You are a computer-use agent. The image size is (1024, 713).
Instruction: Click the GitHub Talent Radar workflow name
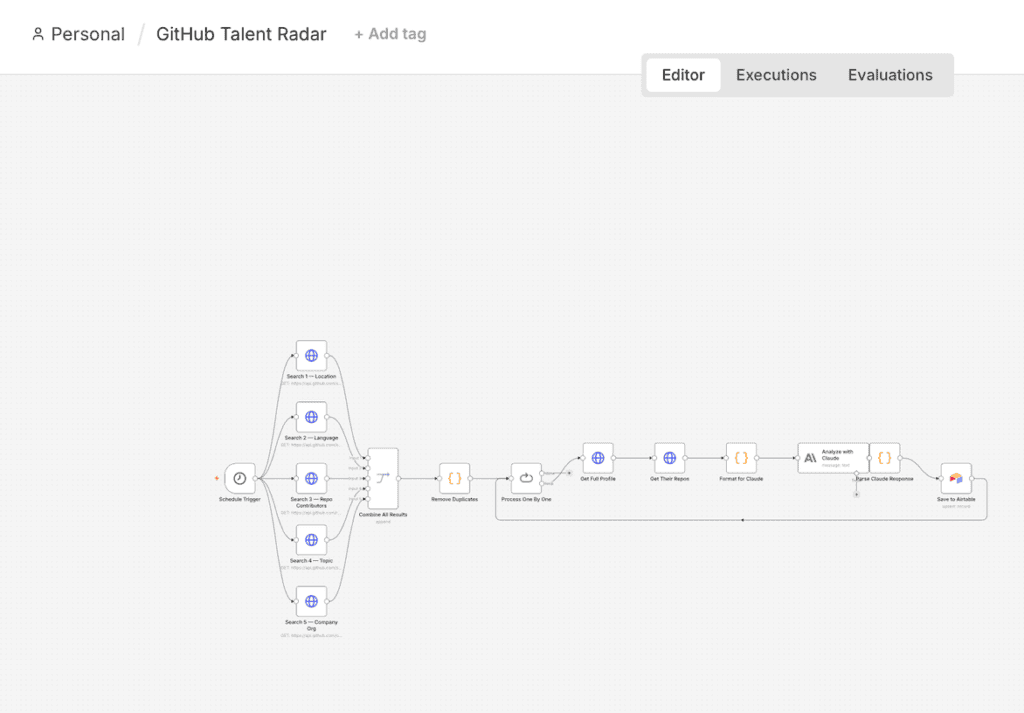241,34
